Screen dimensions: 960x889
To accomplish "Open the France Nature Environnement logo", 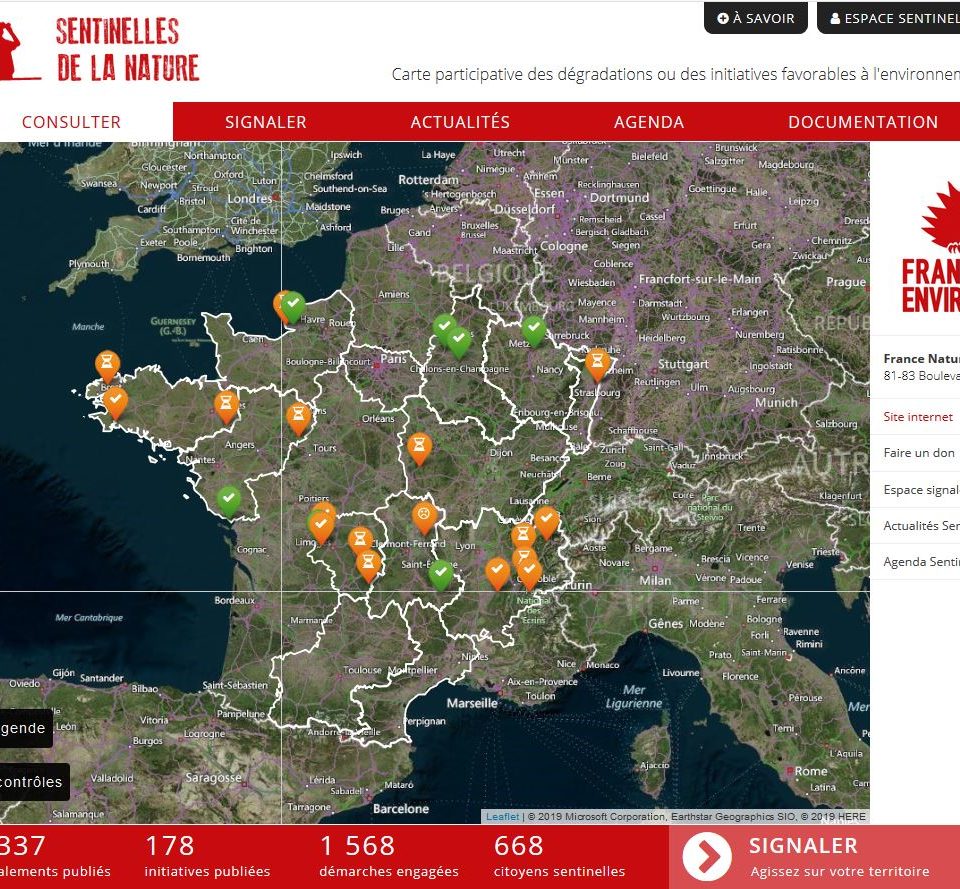I will pyautogui.click(x=931, y=247).
